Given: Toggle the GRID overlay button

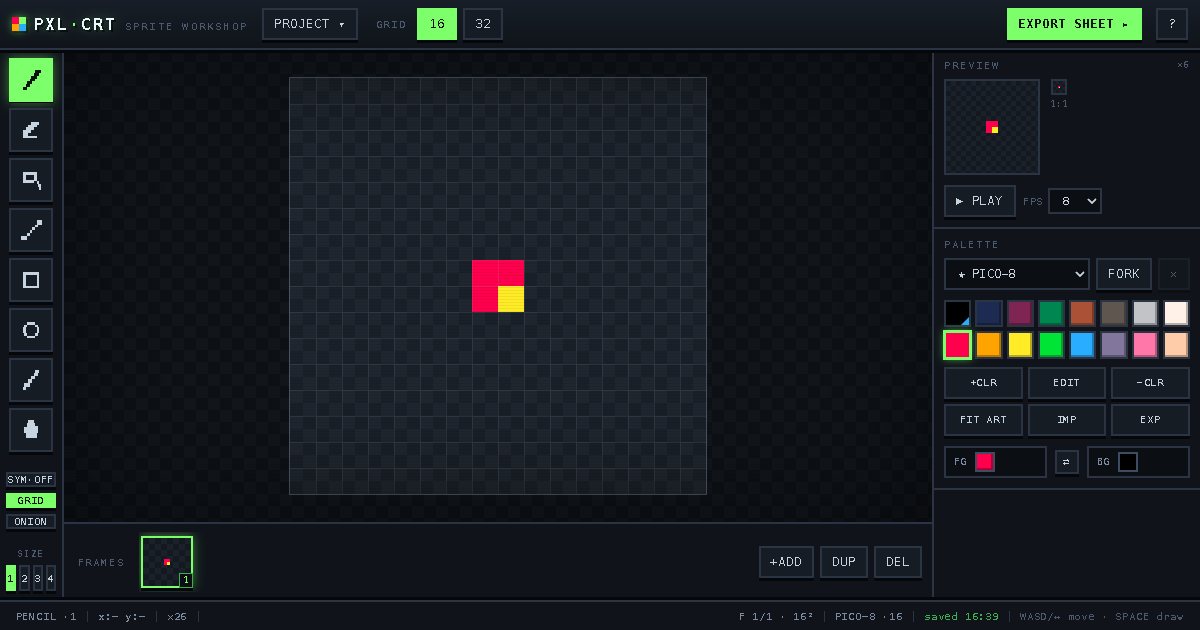Looking at the screenshot, I should click(x=31, y=501).
